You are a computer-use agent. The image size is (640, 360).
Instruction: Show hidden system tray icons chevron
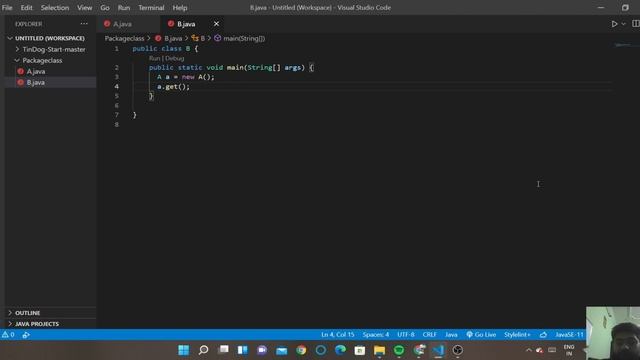(x=529, y=350)
